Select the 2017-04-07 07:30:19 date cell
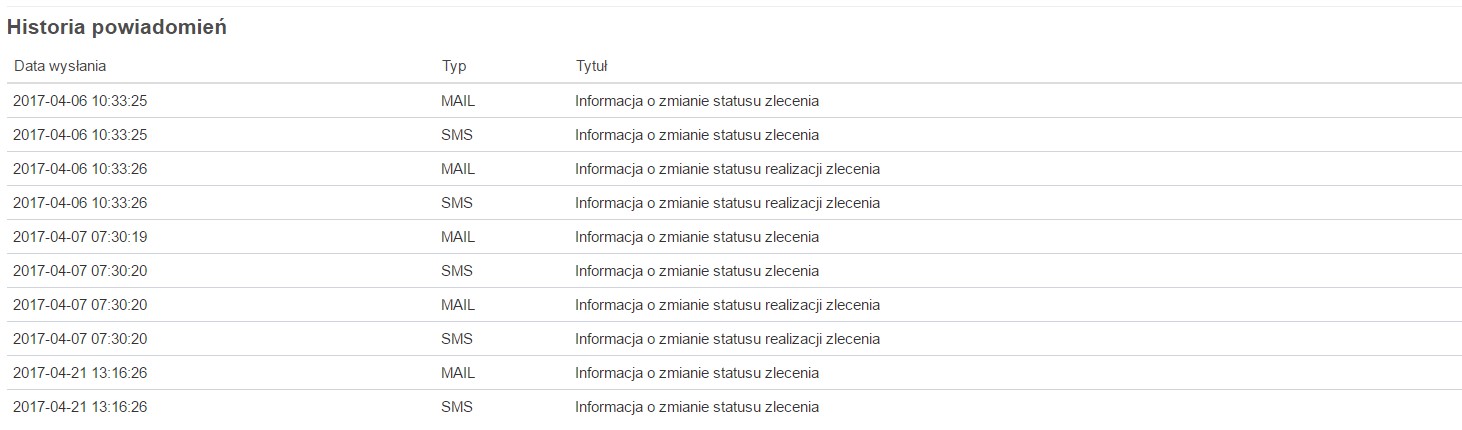 point(80,237)
